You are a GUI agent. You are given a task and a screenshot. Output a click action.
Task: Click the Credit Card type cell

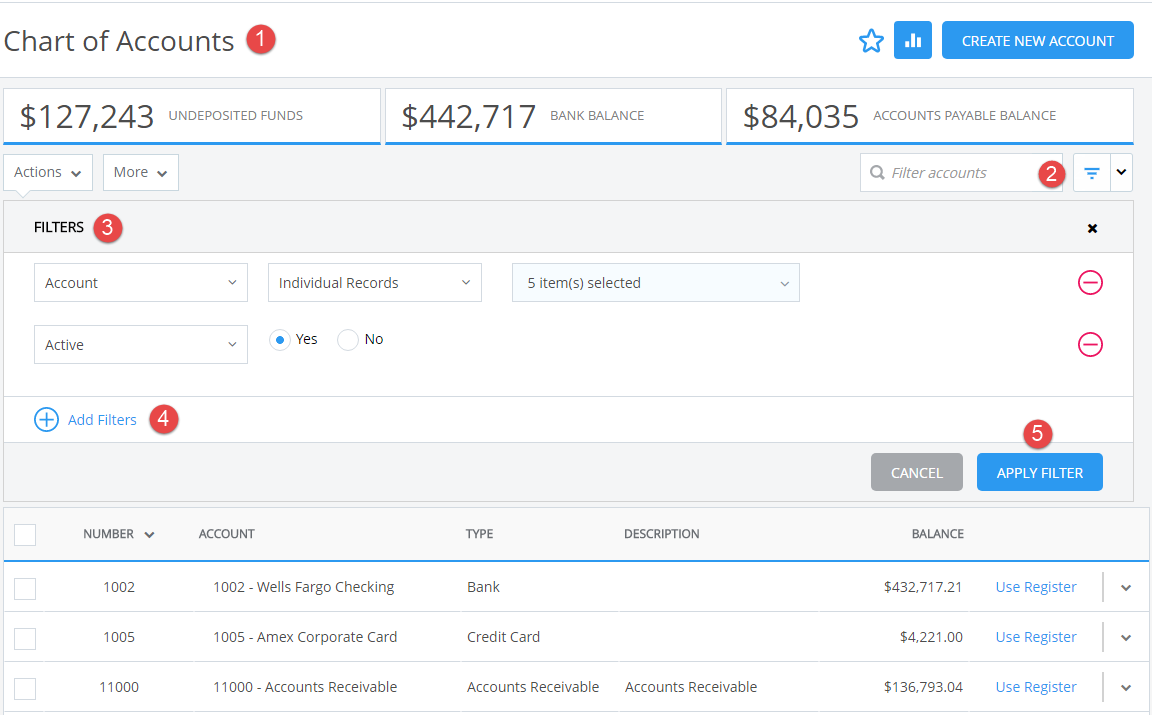click(503, 637)
